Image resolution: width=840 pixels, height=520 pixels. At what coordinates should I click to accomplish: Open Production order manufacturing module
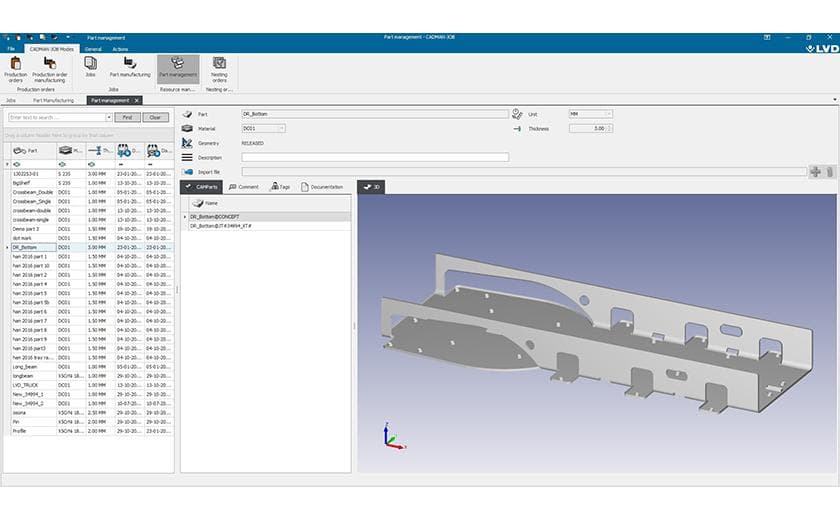coord(50,69)
